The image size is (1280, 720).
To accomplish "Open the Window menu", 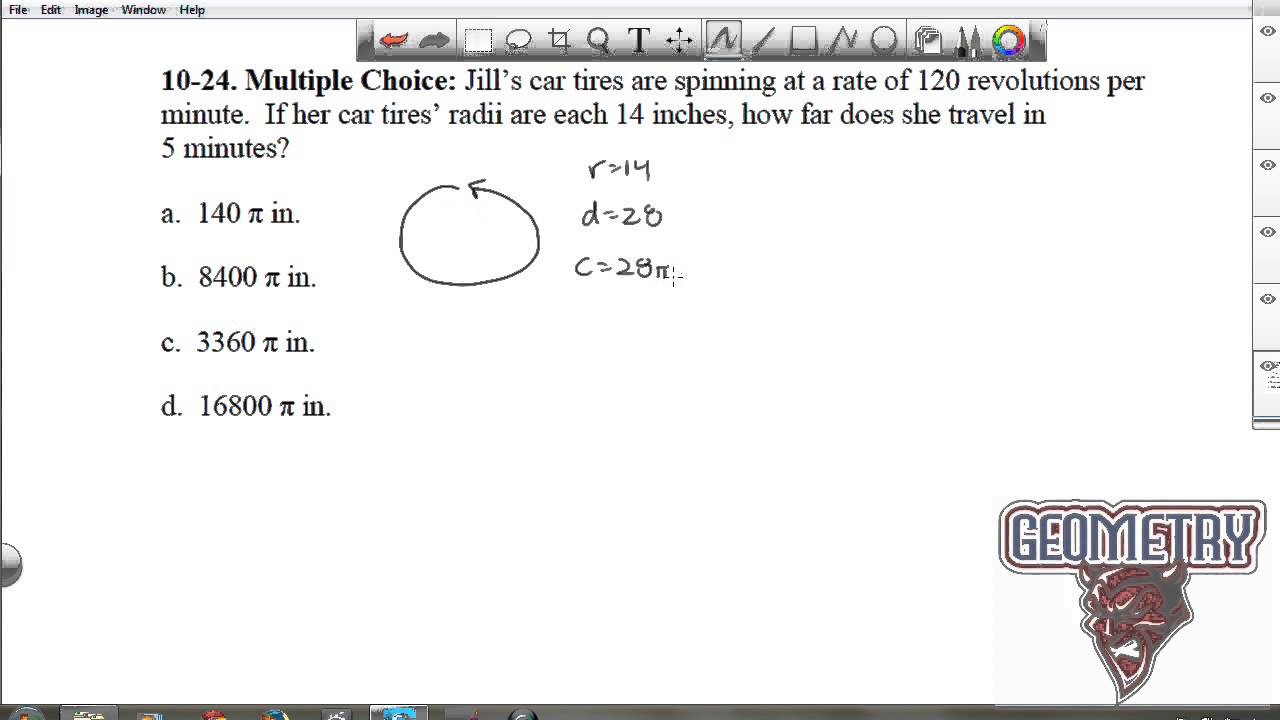I will 143,10.
